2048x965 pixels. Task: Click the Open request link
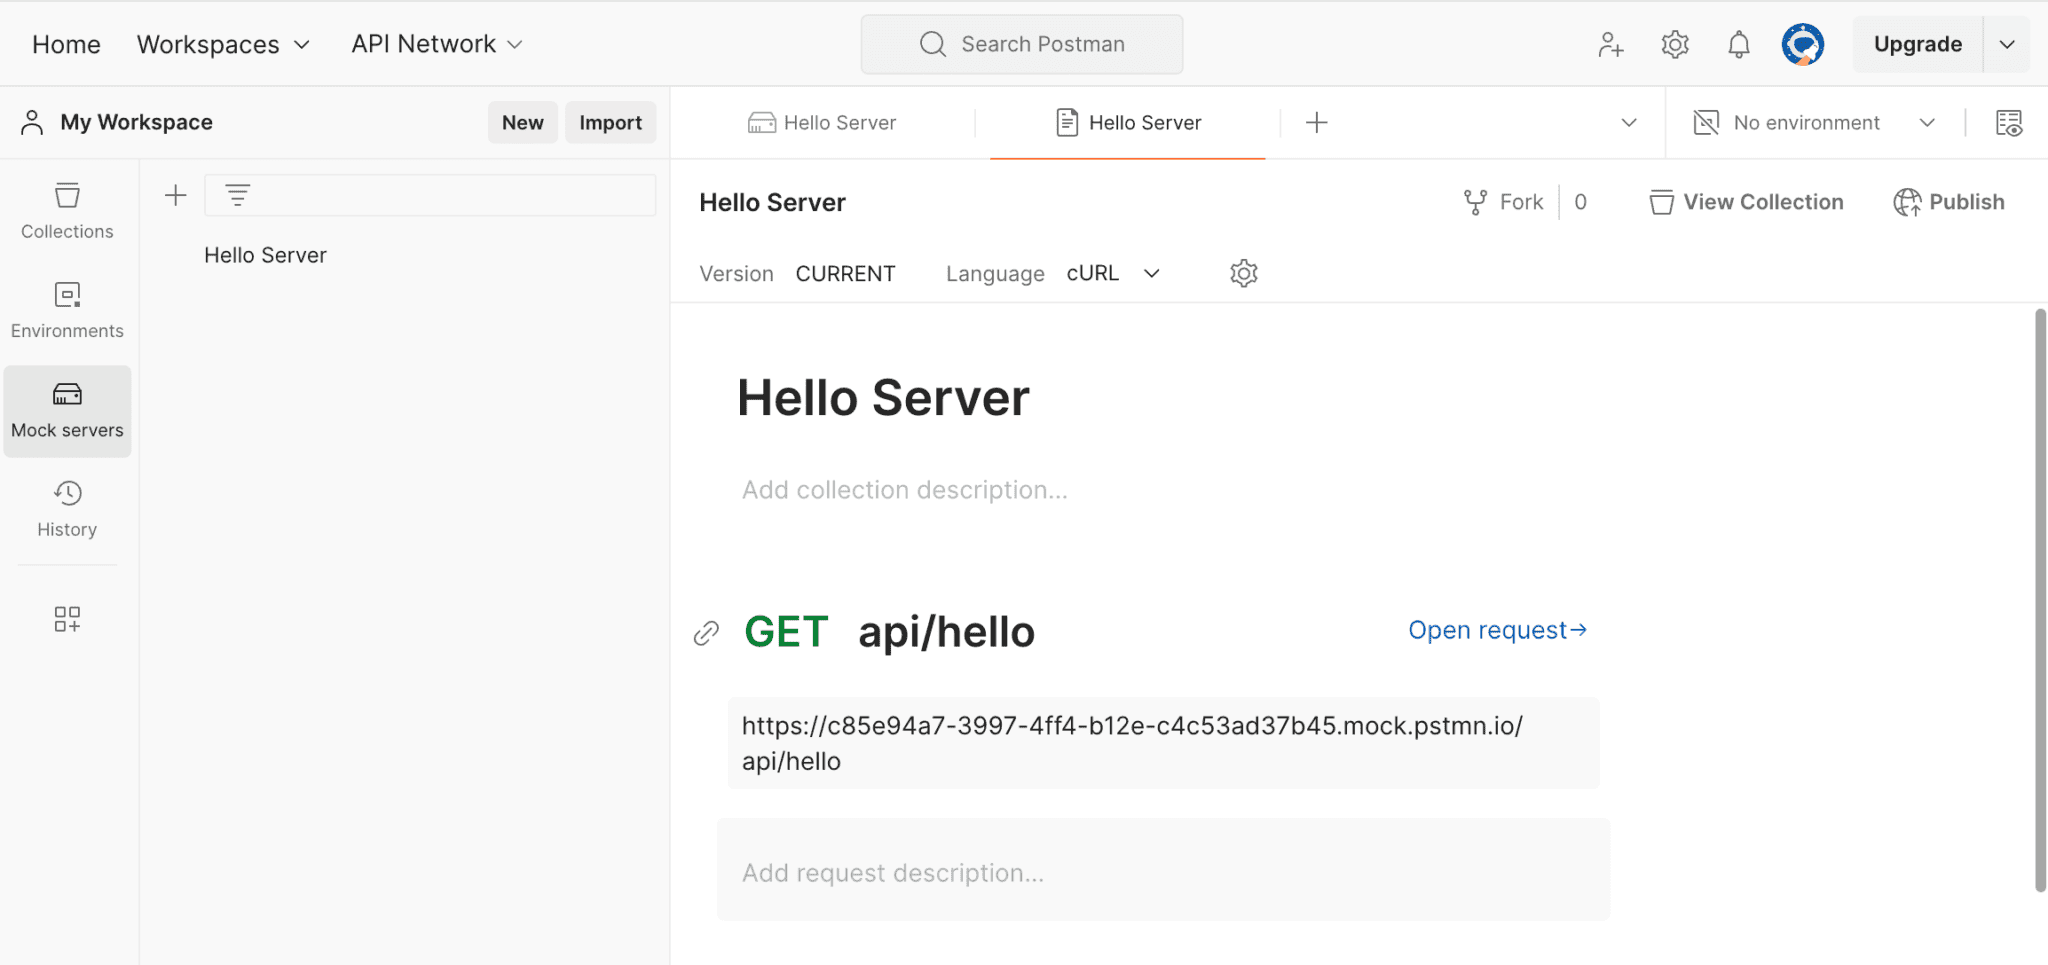[x=1496, y=630]
